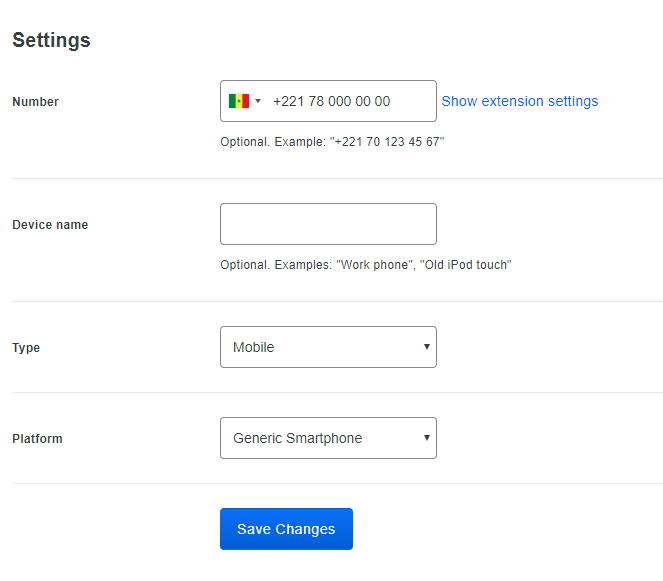Click the phone number example hint text
This screenshot has height=581, width=663.
(332, 142)
